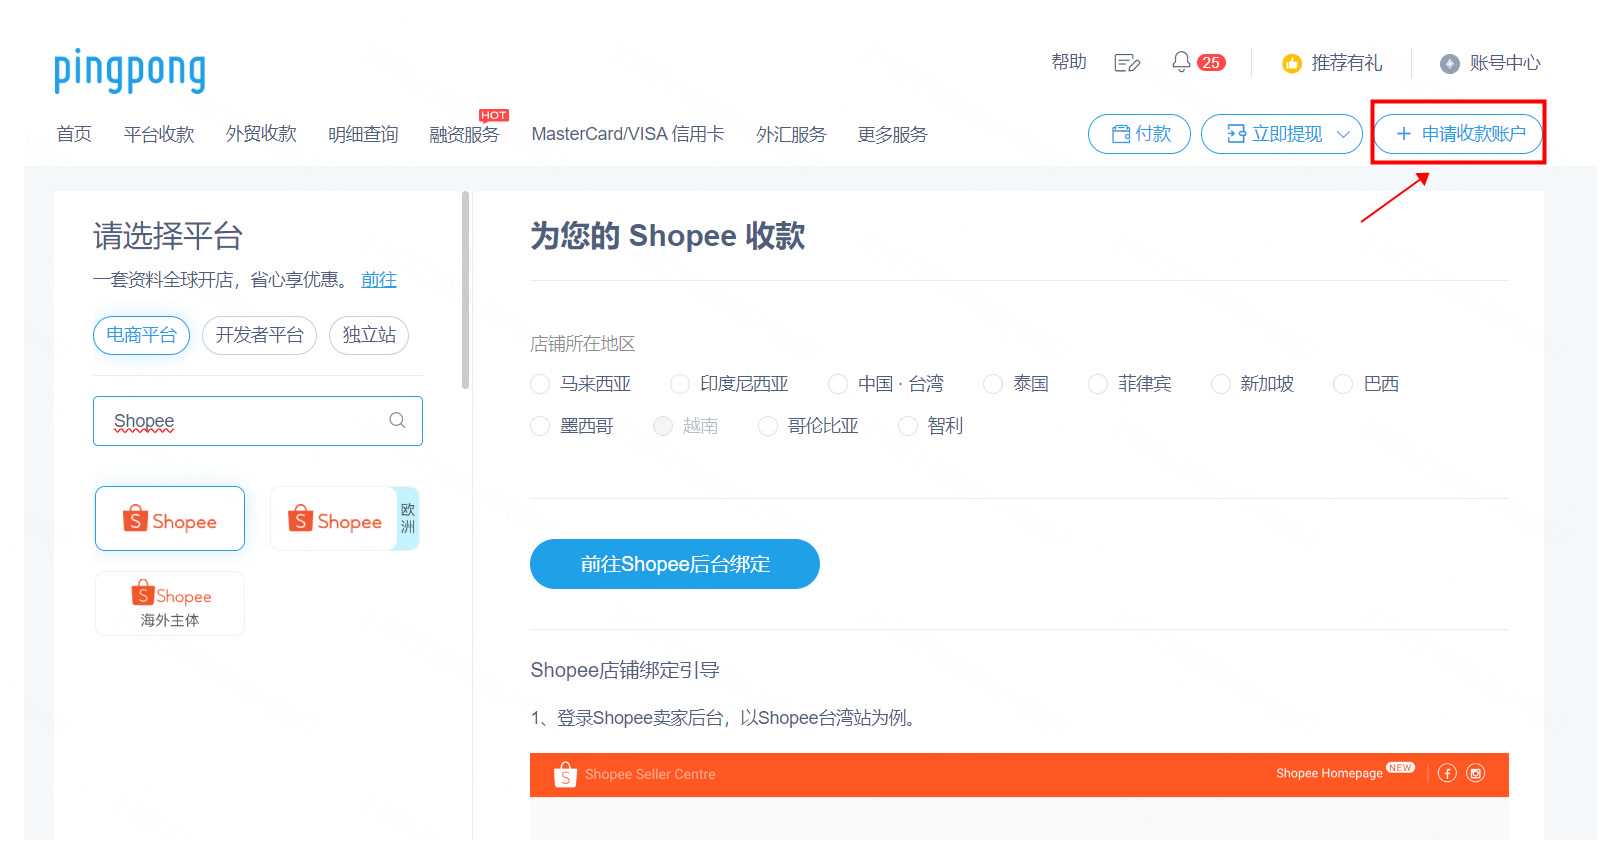This screenshot has width=1624, height=863.
Task: Select 马来西亚 store region
Action: click(540, 384)
